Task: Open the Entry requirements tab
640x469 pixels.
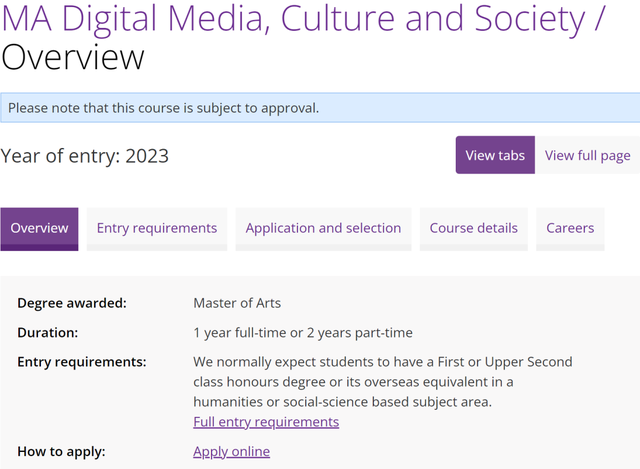Action: 157,228
